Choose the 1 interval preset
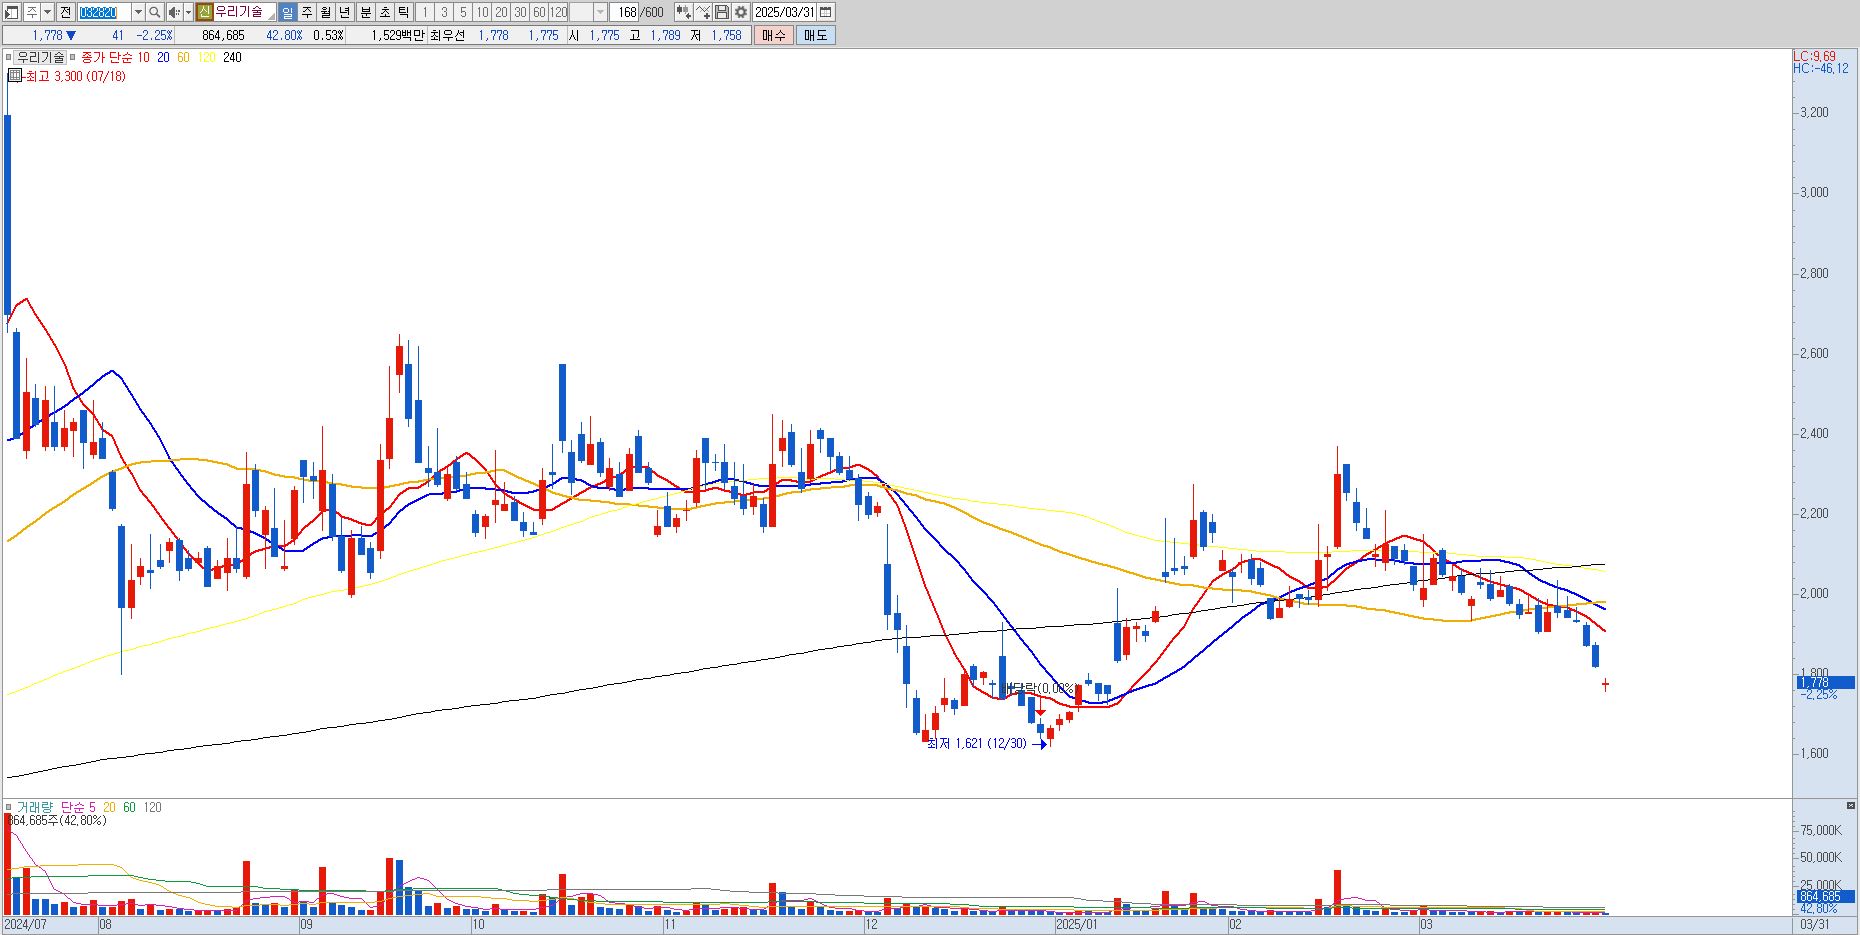Viewport: 1860px width, 935px height. click(x=424, y=12)
